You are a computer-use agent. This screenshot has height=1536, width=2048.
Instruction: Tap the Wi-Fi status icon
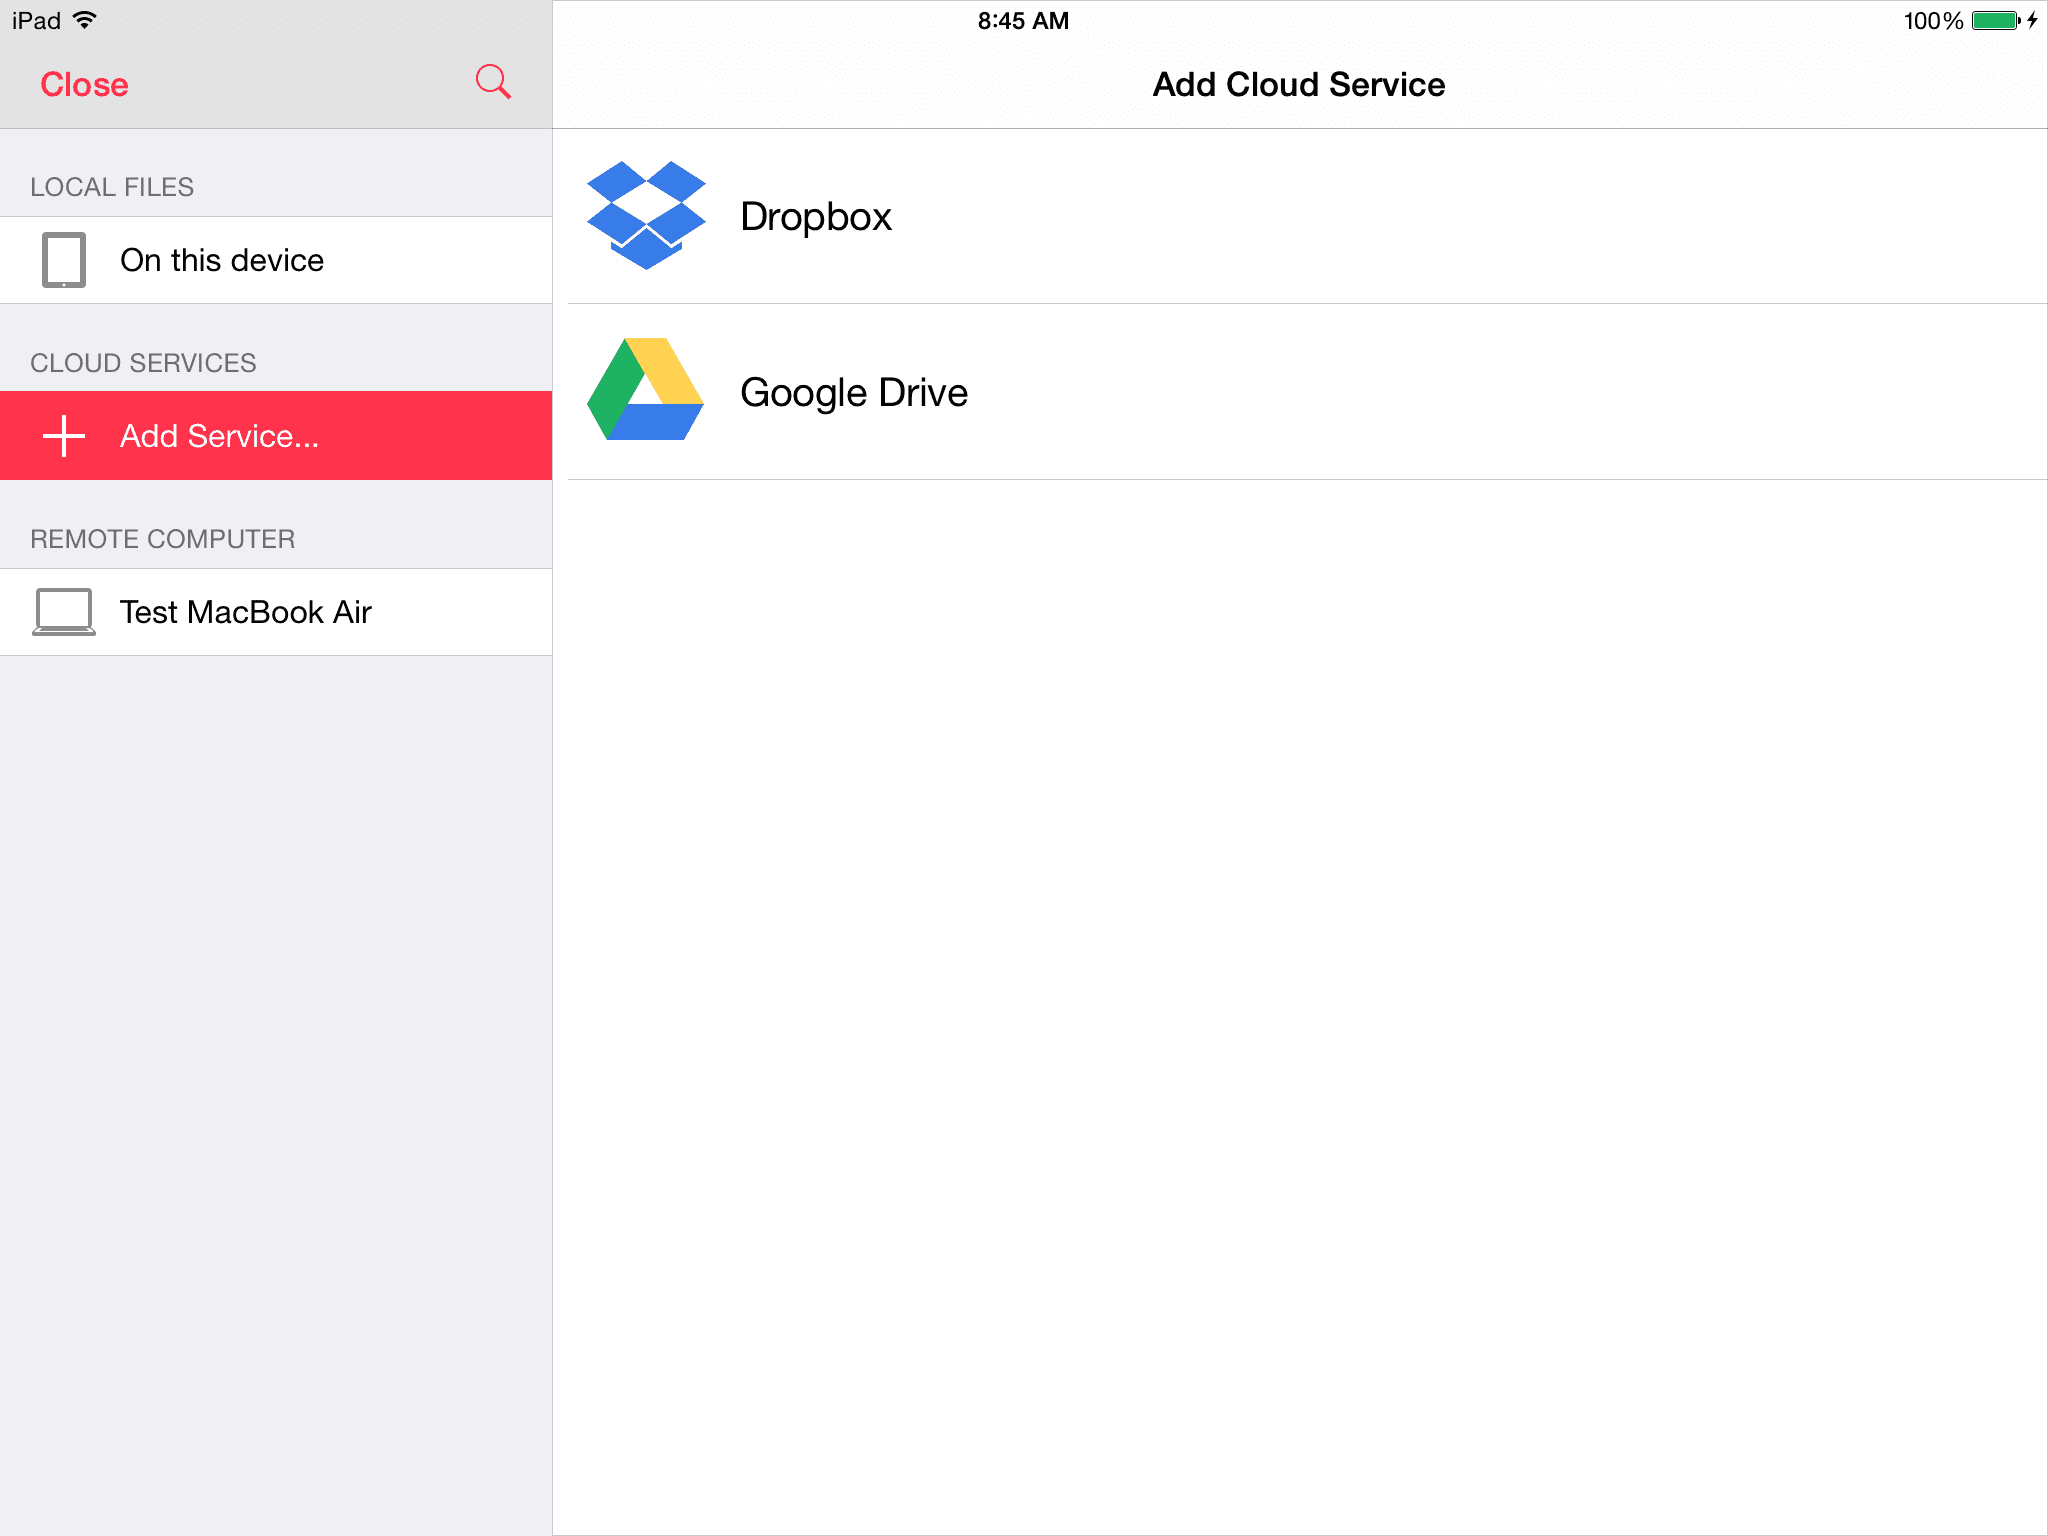(x=85, y=20)
